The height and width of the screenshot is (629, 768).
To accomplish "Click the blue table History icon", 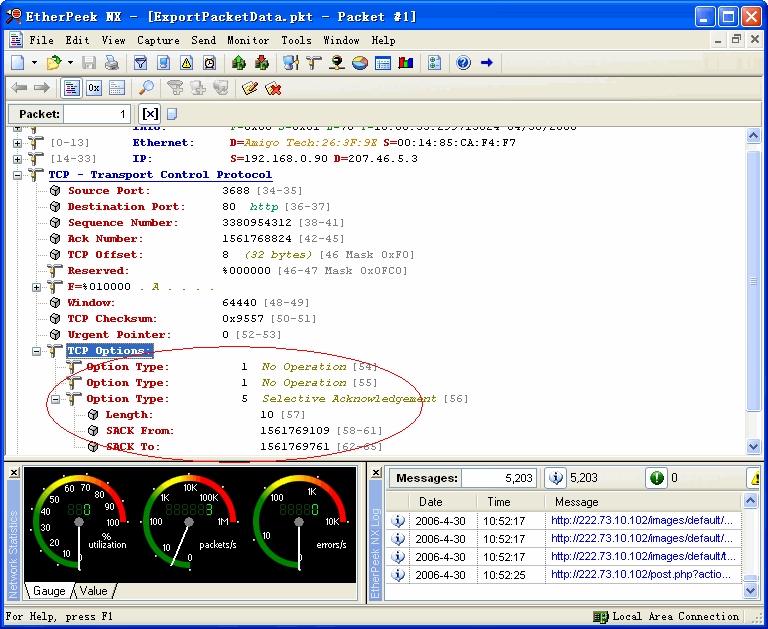I will (x=383, y=63).
